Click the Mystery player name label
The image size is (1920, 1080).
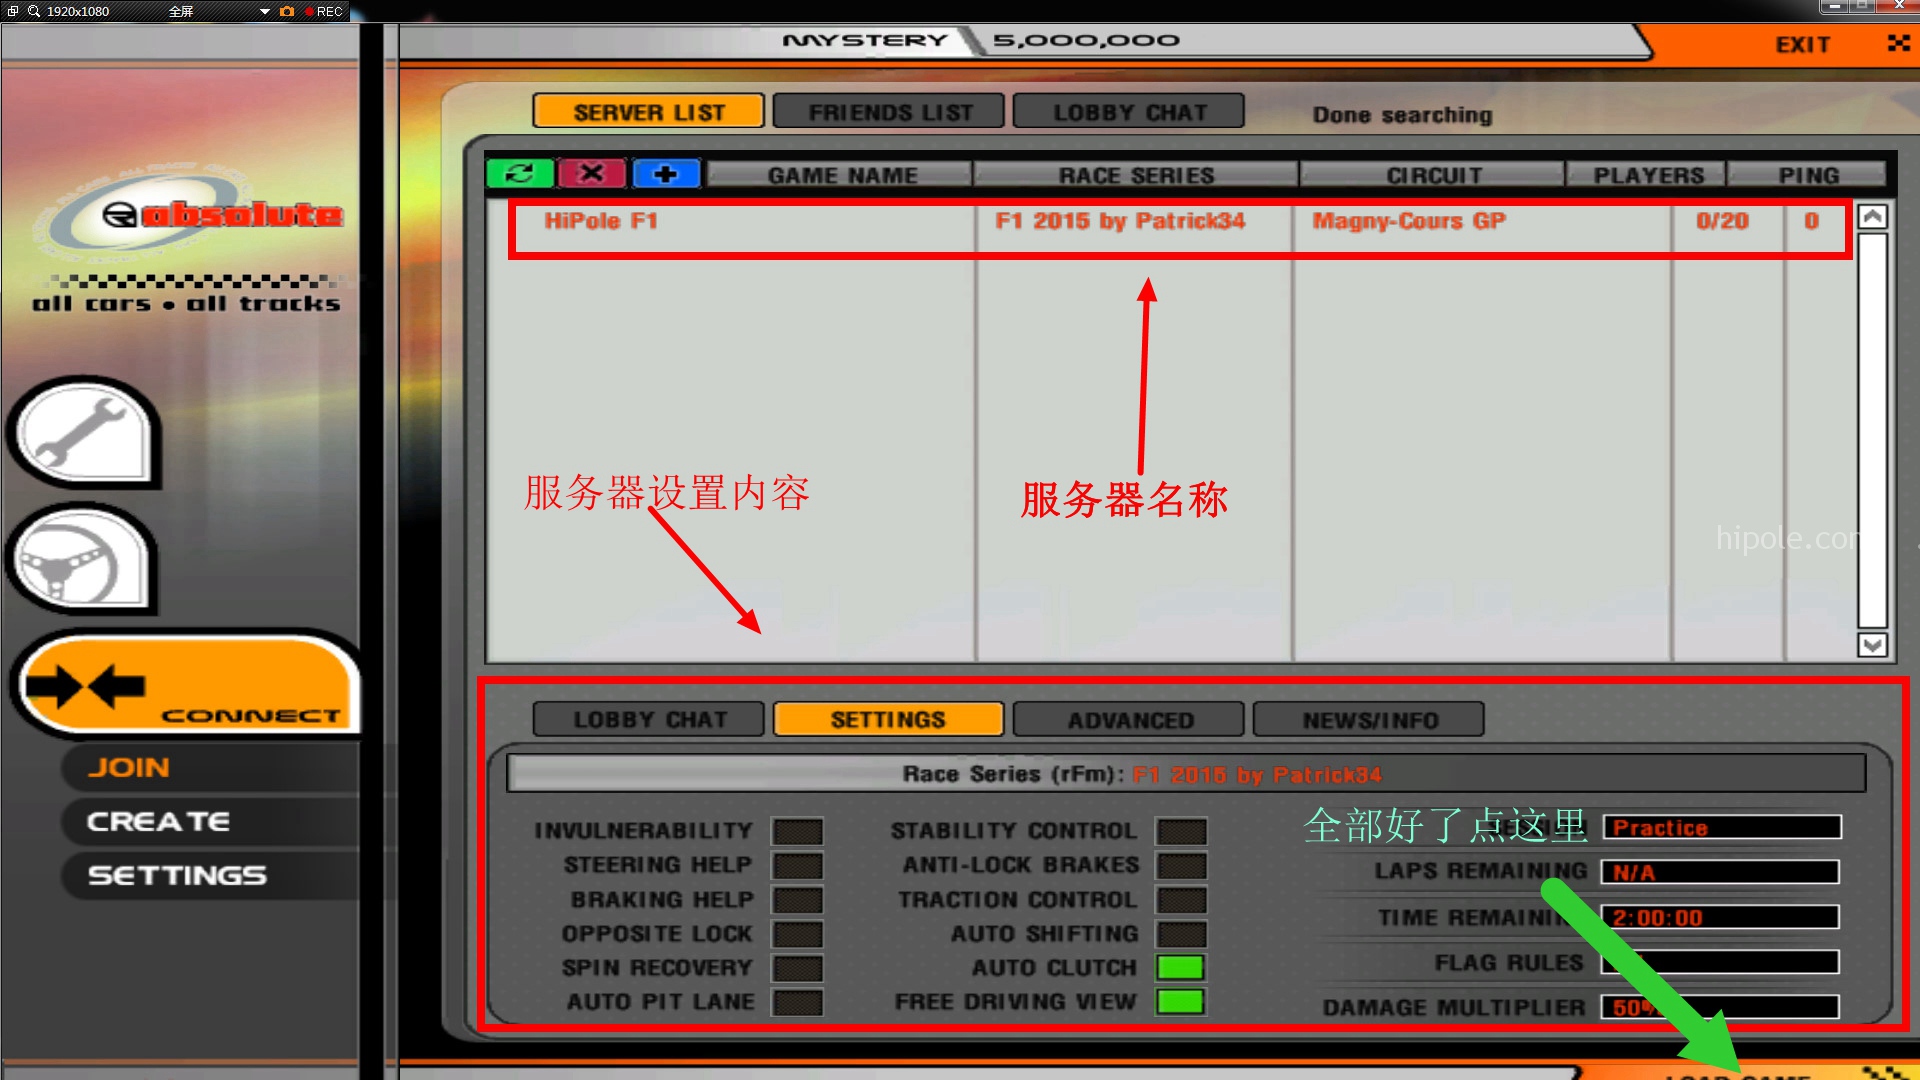(865, 40)
